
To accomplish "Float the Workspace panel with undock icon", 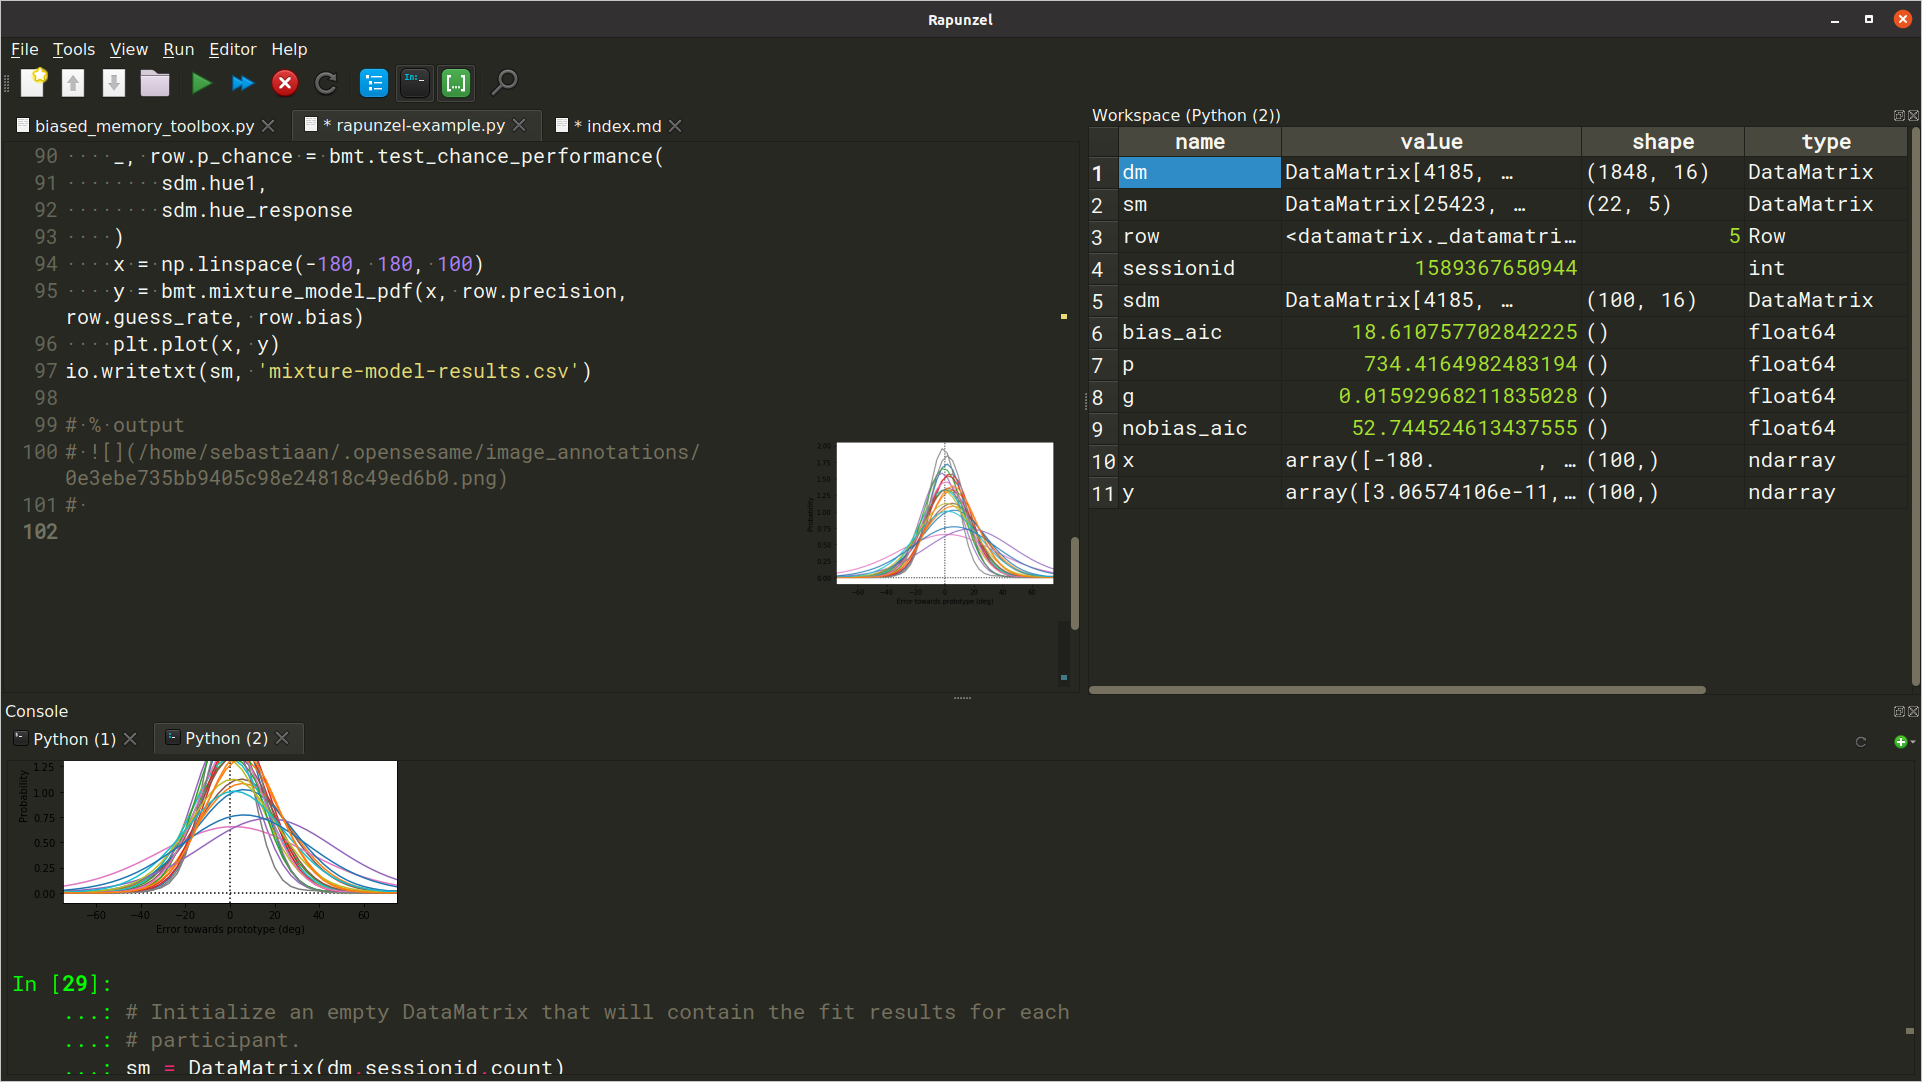I will (x=1899, y=116).
